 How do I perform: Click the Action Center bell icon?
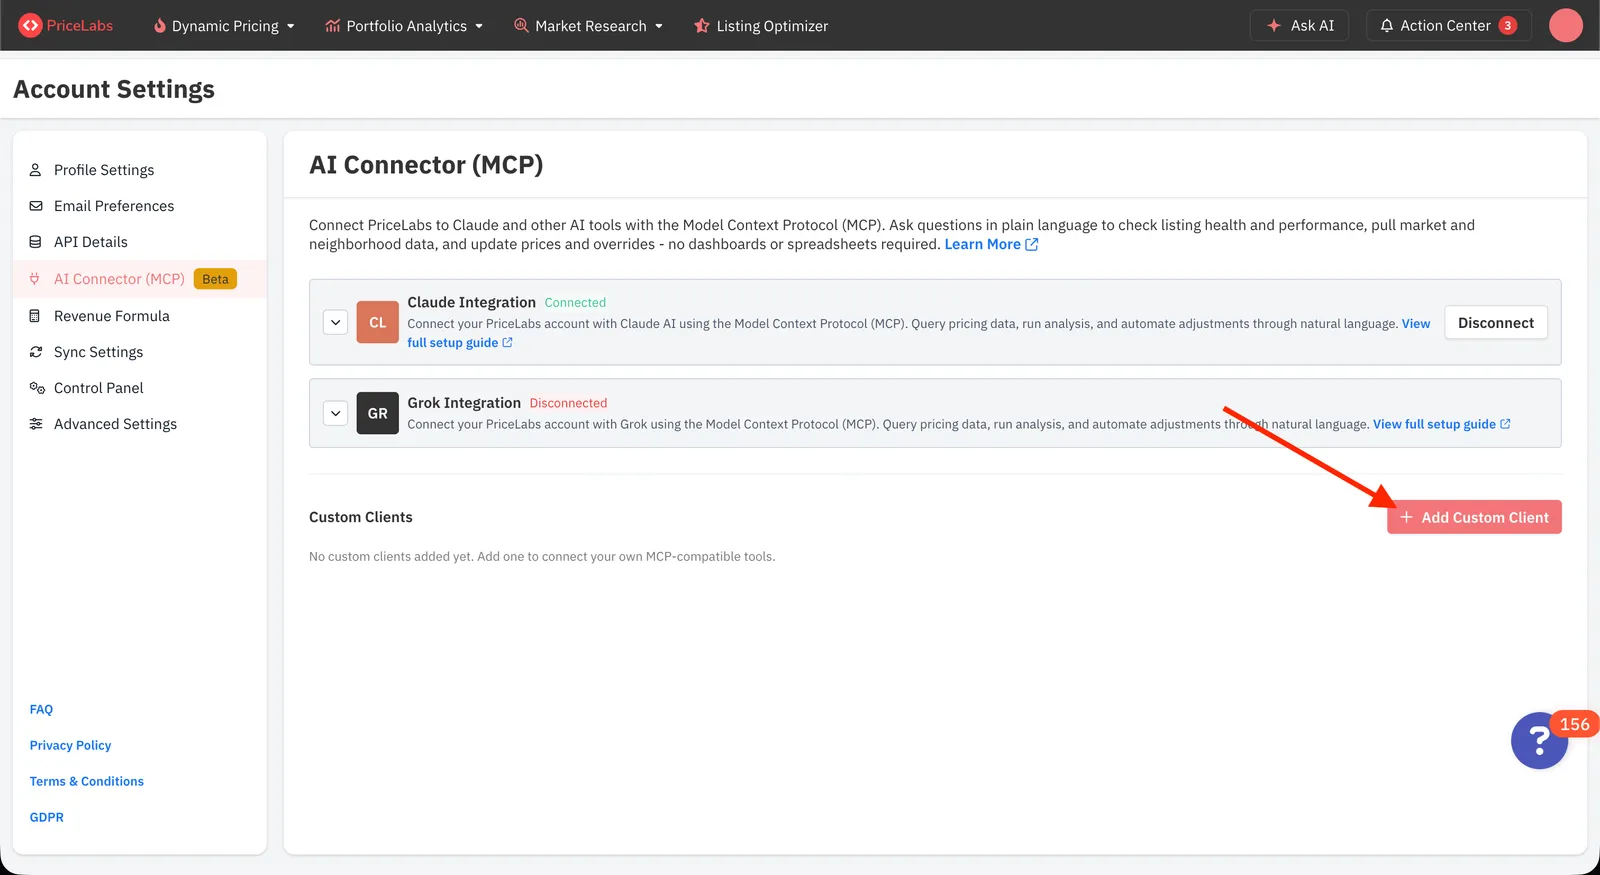[x=1387, y=26]
